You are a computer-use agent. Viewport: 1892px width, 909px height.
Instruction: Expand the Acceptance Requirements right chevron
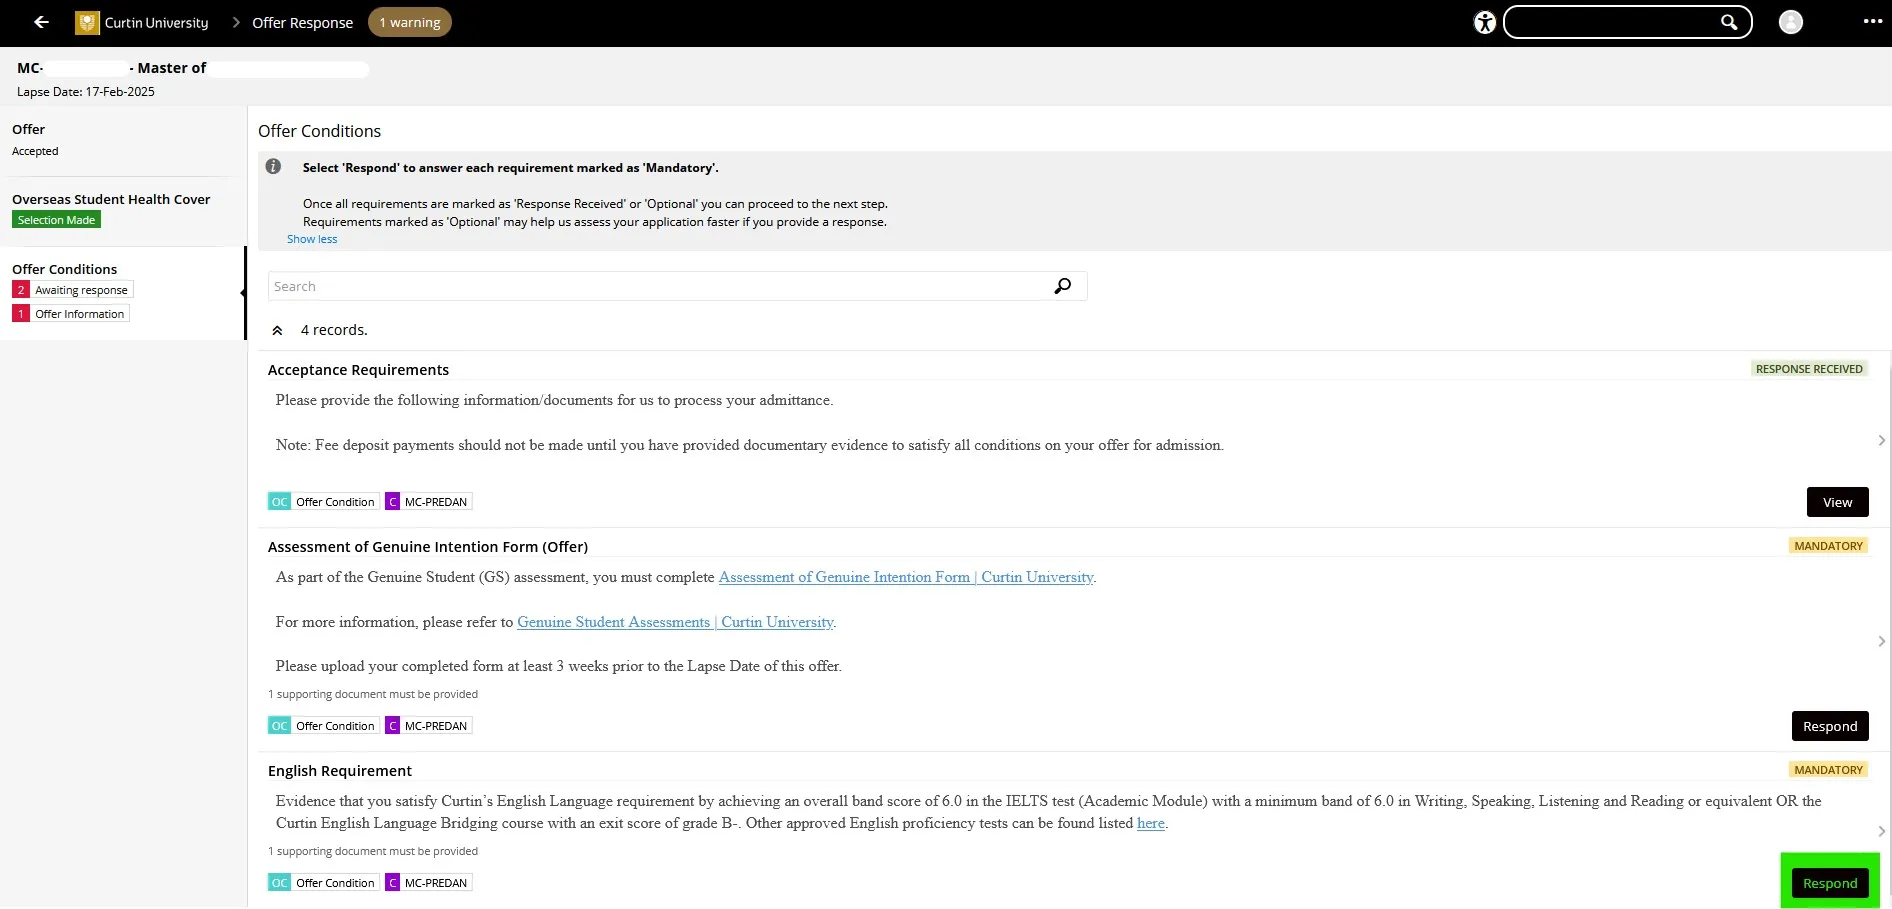[x=1881, y=440]
